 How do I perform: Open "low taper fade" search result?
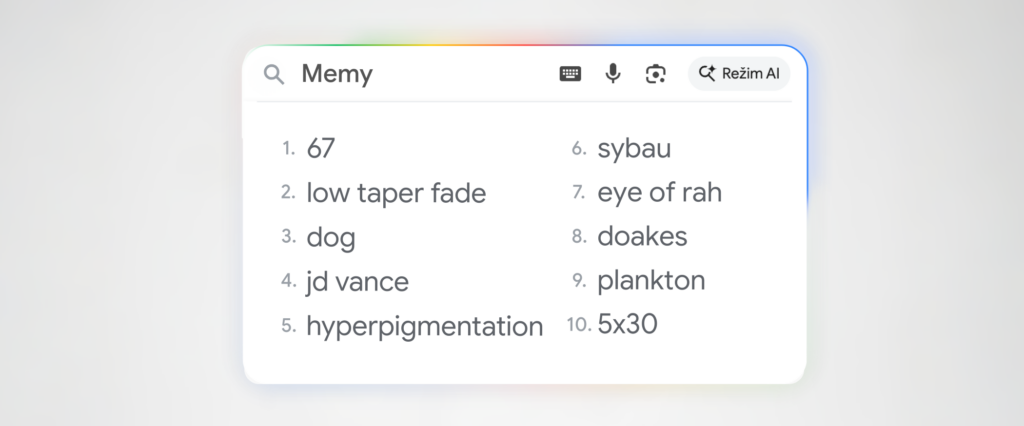coord(396,193)
